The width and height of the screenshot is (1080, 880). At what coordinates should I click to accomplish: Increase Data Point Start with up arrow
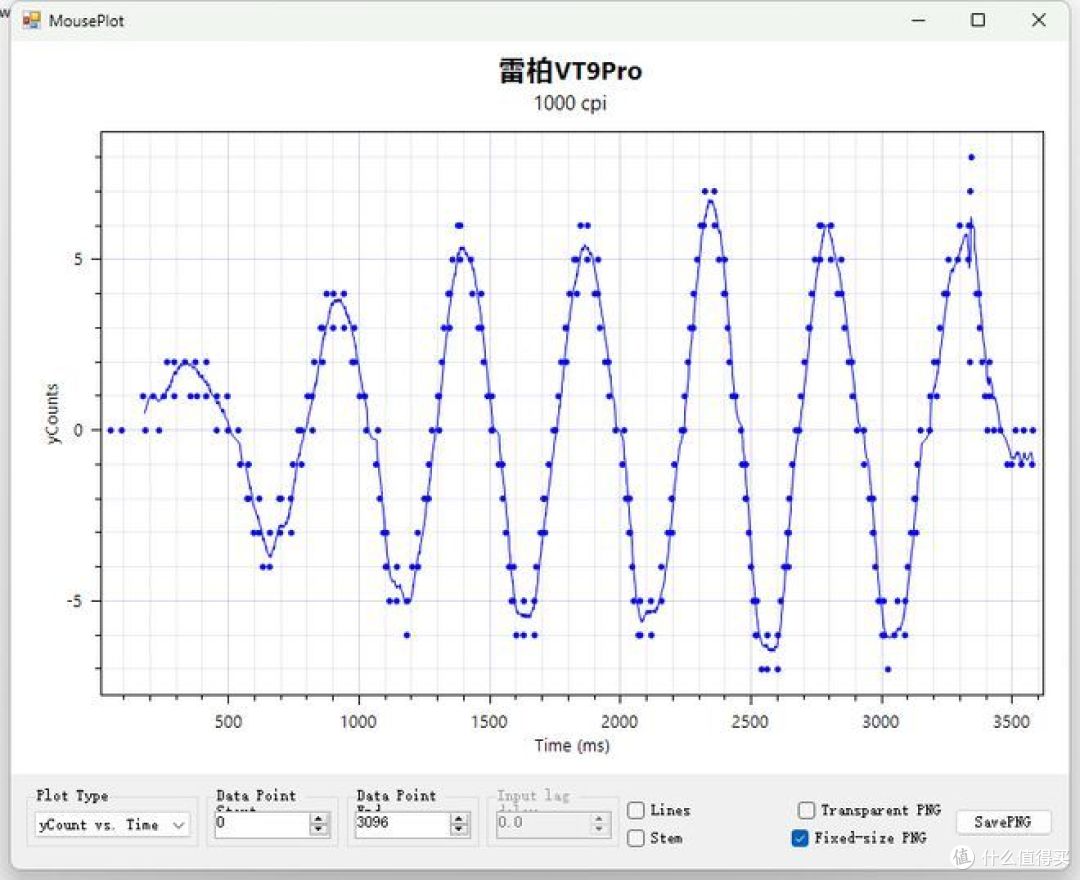pyautogui.click(x=318, y=819)
